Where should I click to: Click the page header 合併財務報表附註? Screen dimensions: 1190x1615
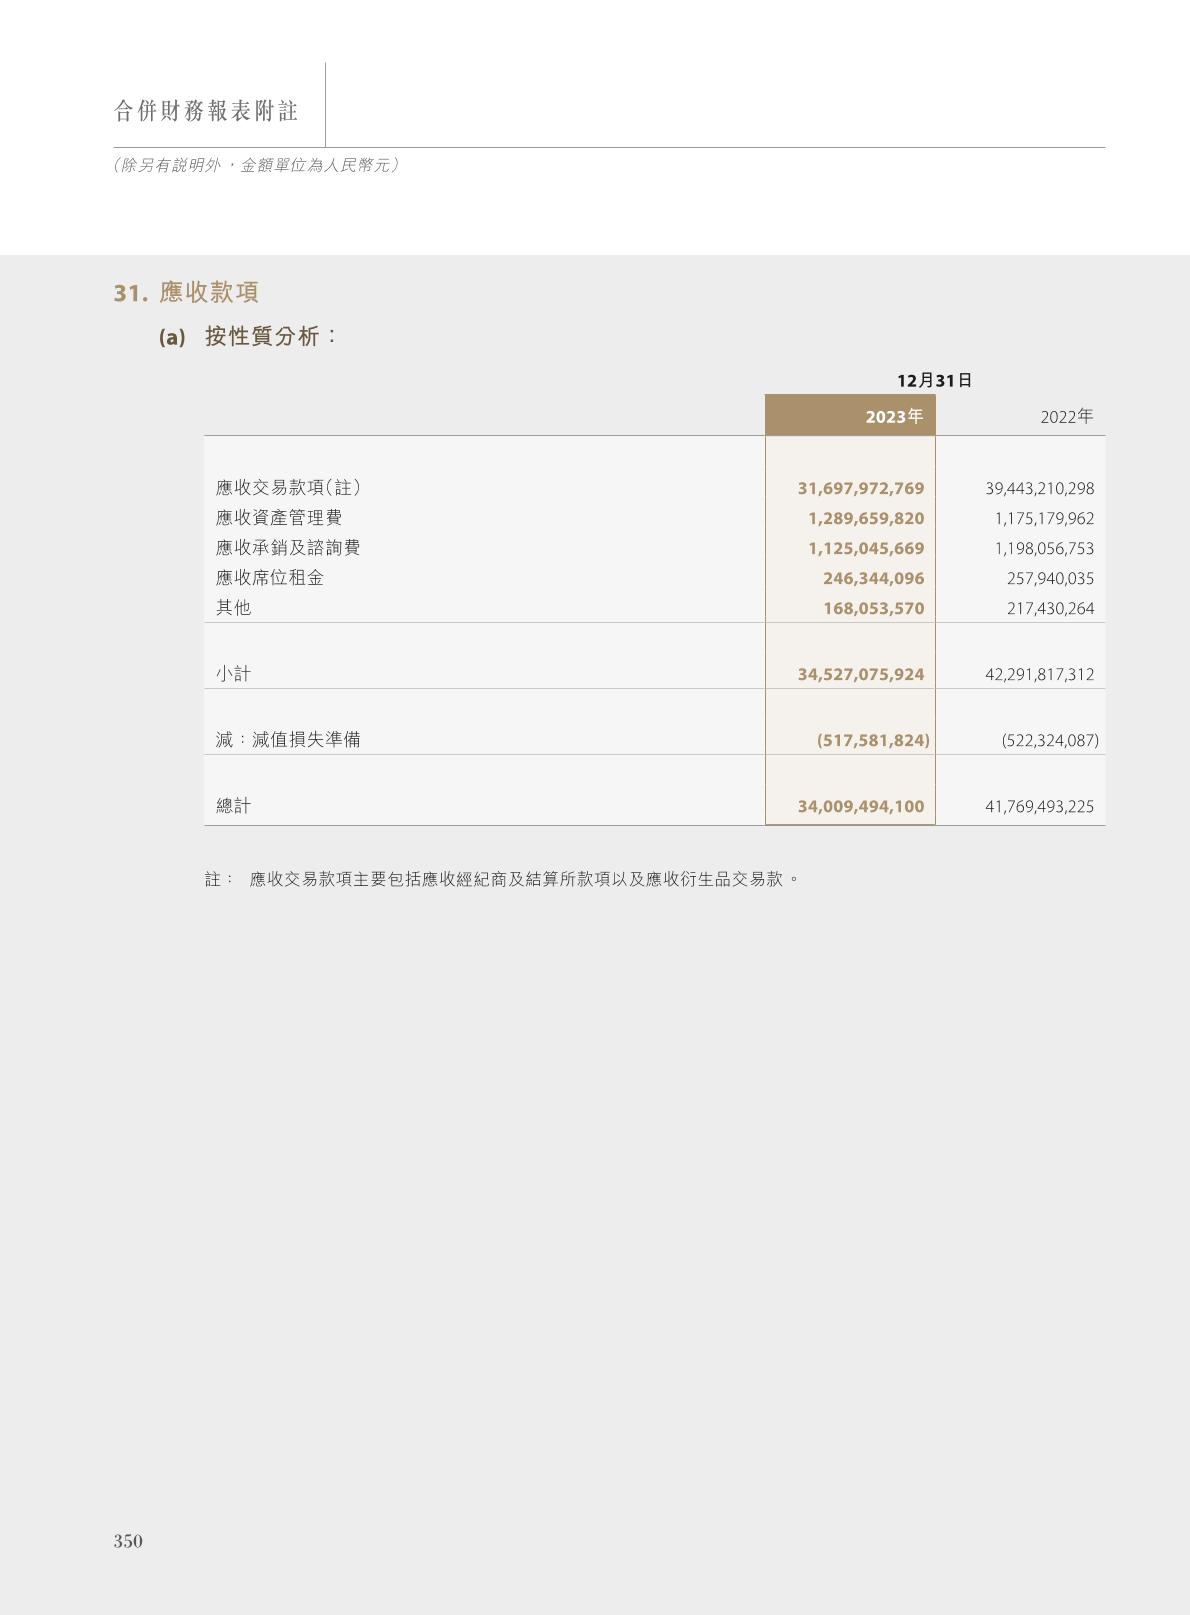coord(206,111)
